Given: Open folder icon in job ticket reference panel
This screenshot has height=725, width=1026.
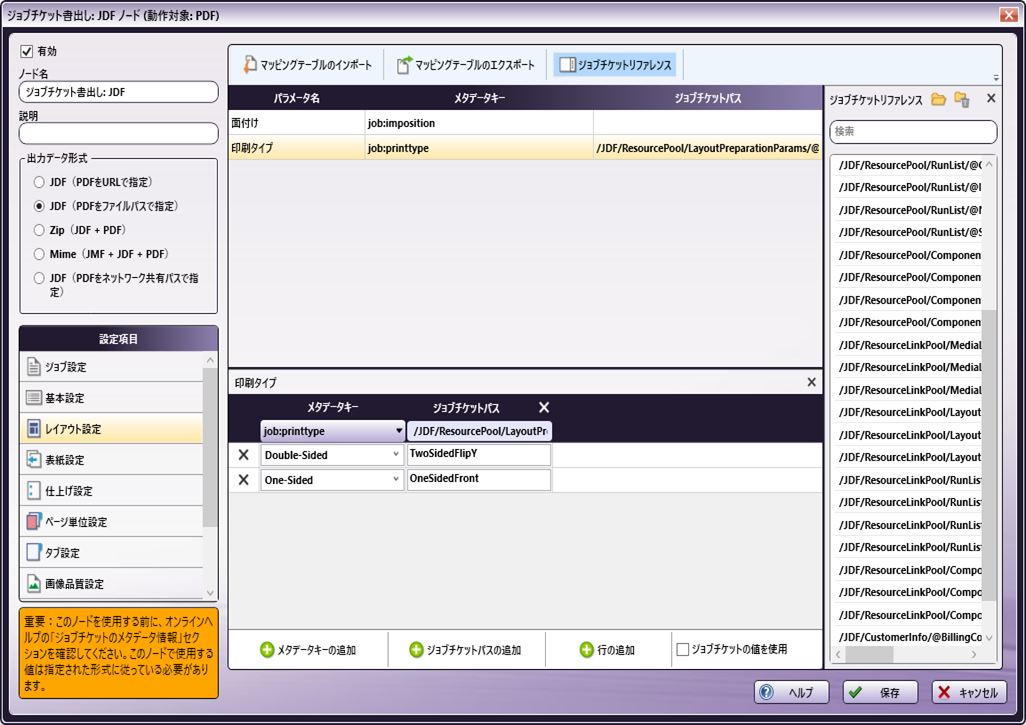Looking at the screenshot, I should [x=939, y=99].
